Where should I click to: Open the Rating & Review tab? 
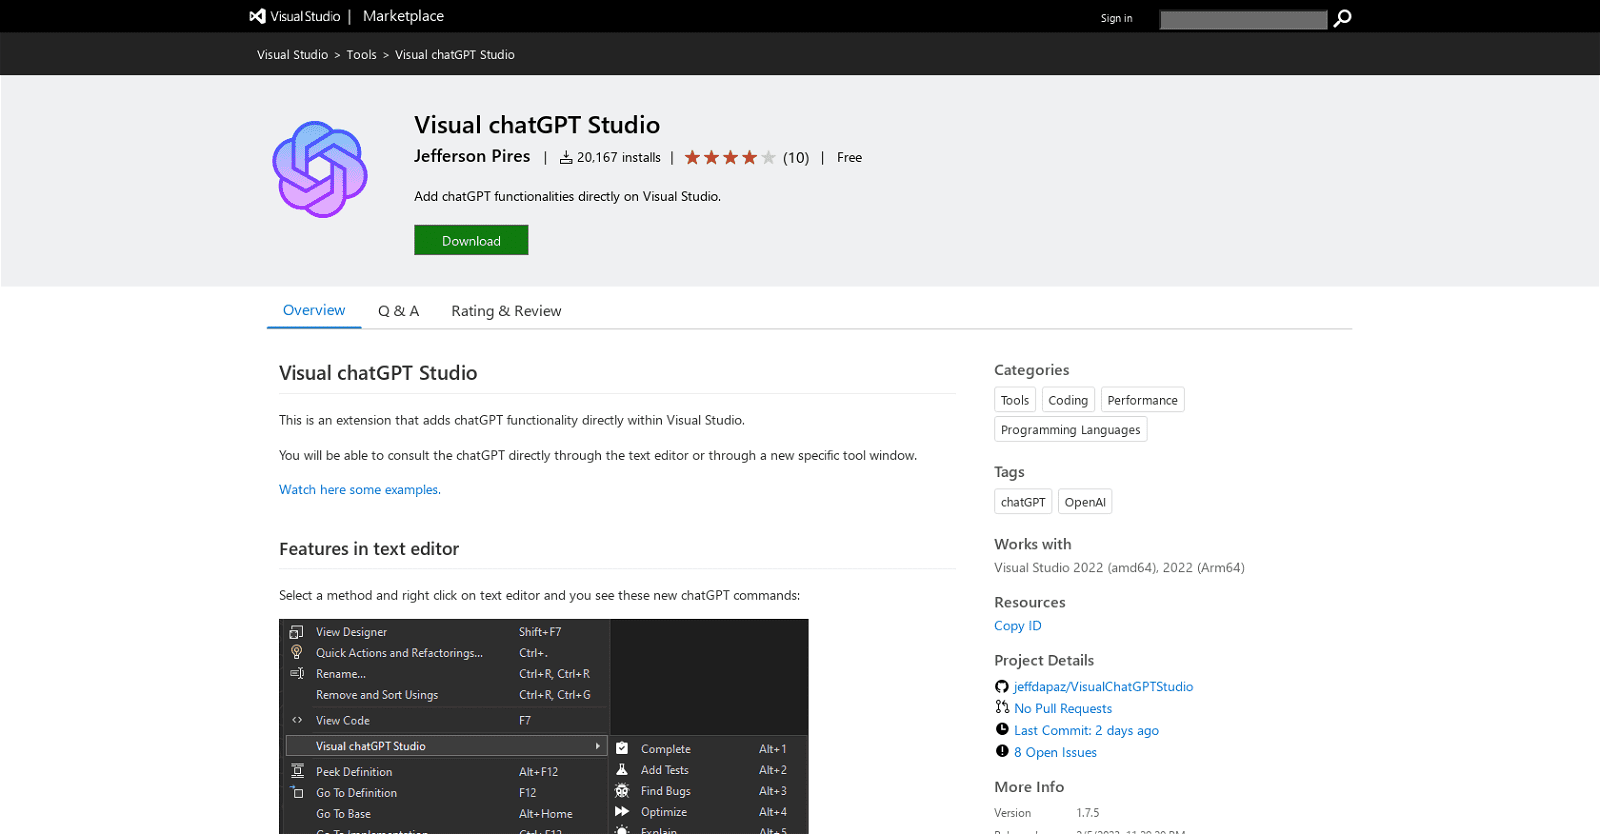506,311
